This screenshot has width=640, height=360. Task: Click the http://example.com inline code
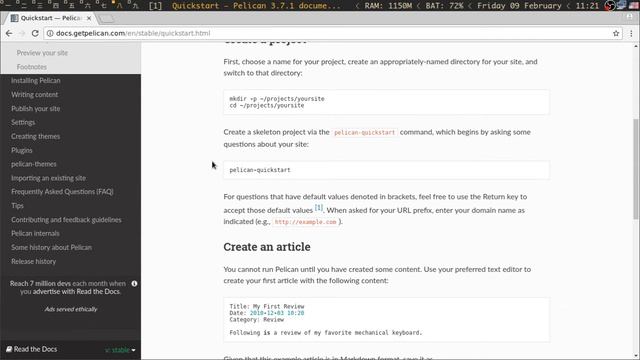tap(305, 222)
